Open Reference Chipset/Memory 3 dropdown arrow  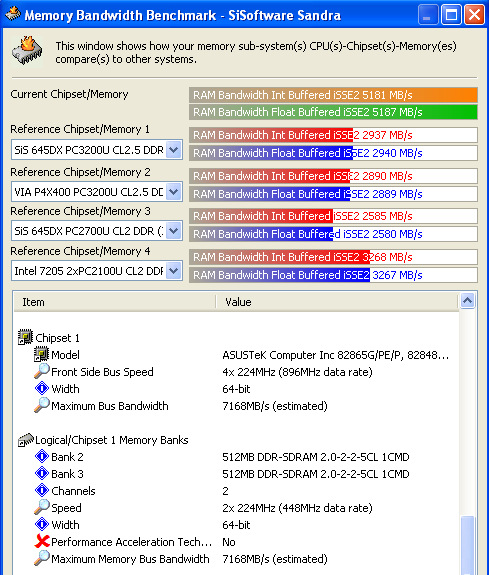(x=174, y=231)
